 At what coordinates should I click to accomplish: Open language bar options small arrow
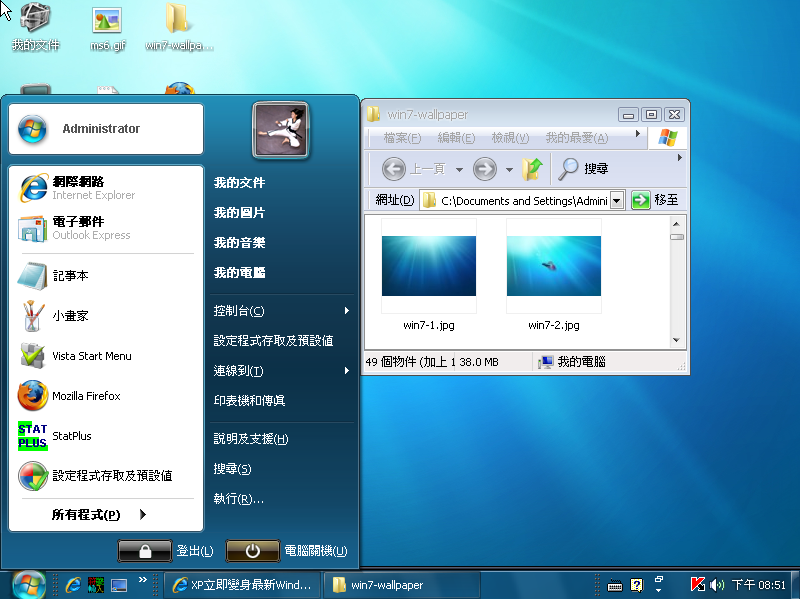[x=659, y=590]
